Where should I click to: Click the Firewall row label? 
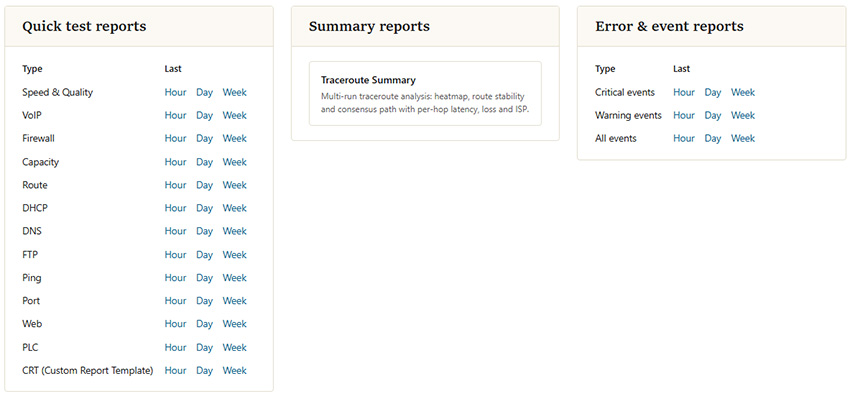point(38,139)
